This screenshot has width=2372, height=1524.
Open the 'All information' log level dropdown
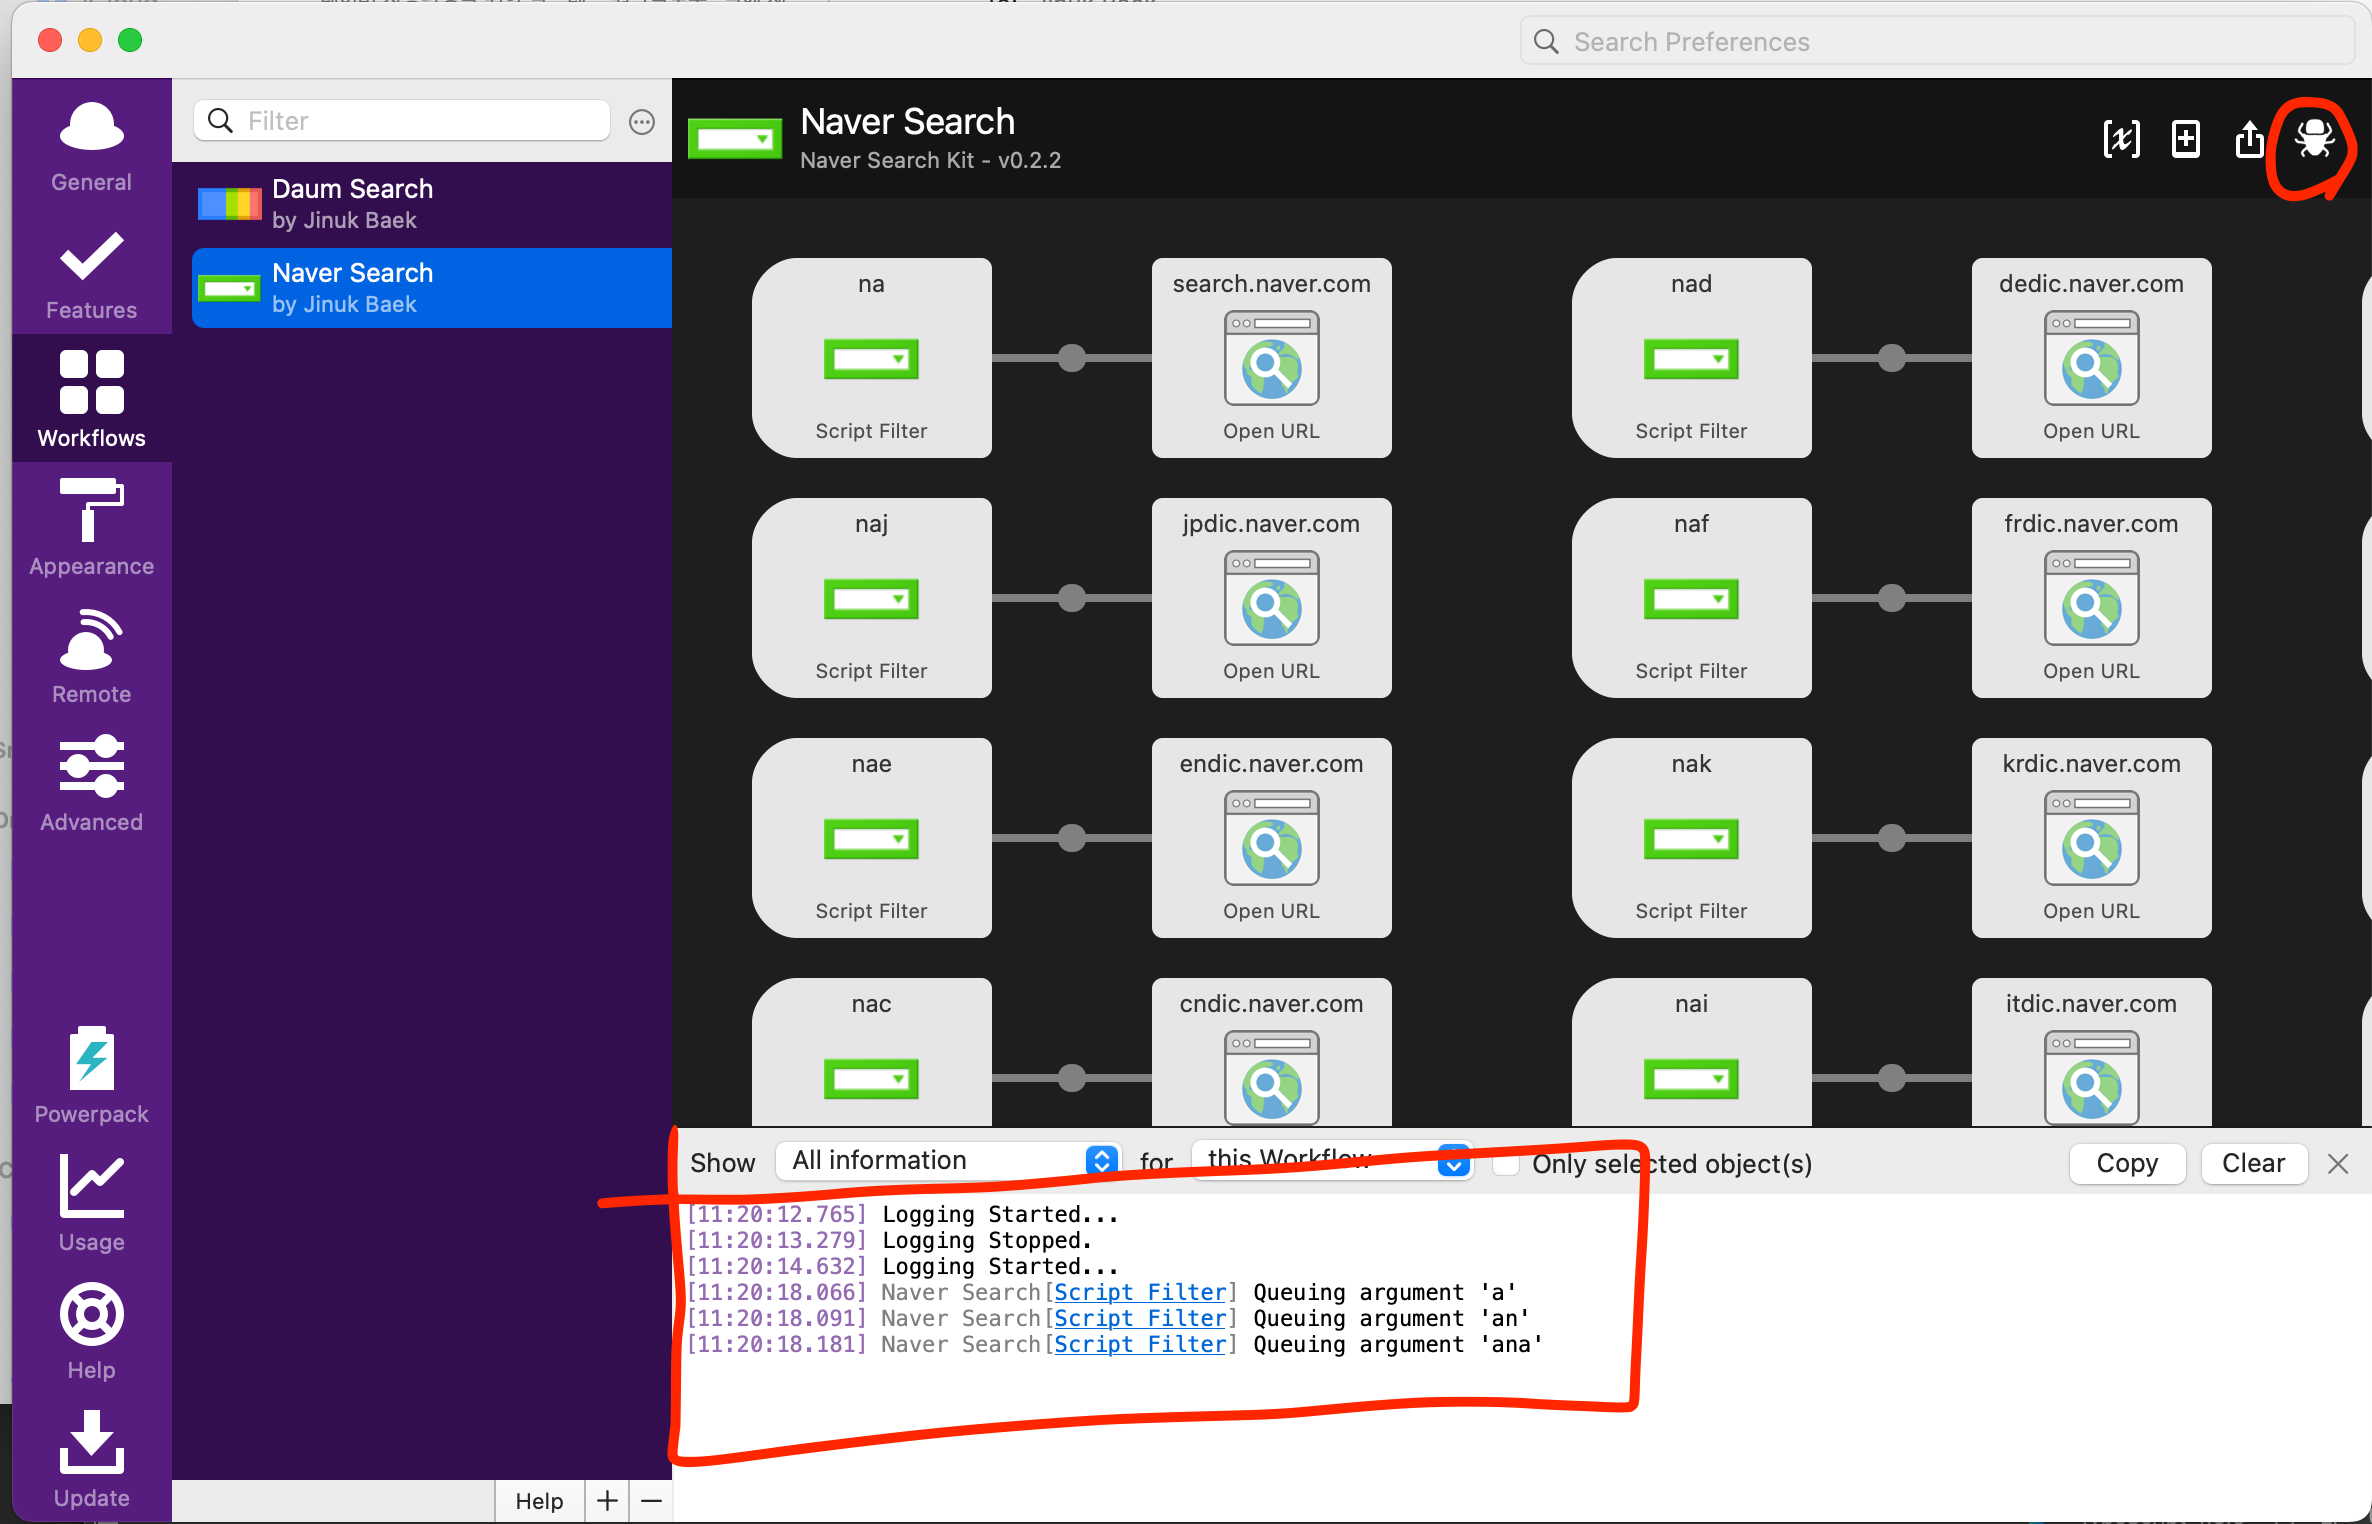point(948,1161)
